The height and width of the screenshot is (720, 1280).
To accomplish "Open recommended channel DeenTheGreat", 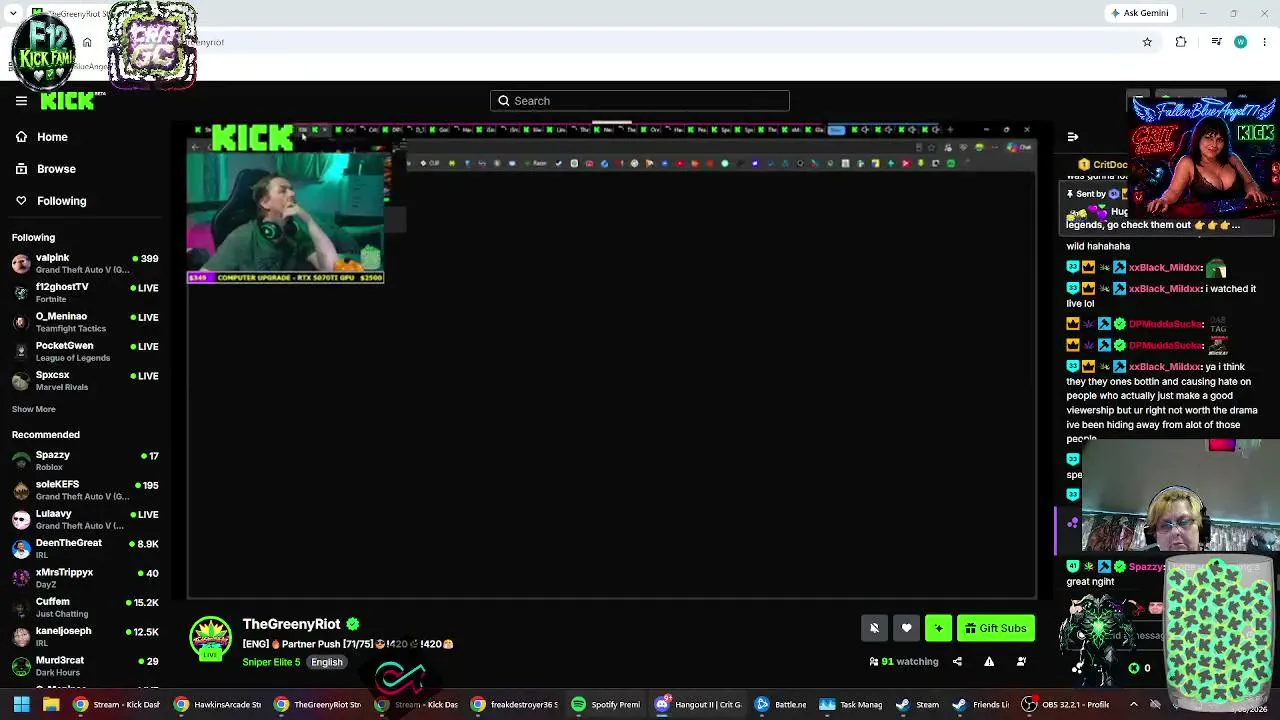I will pos(85,549).
